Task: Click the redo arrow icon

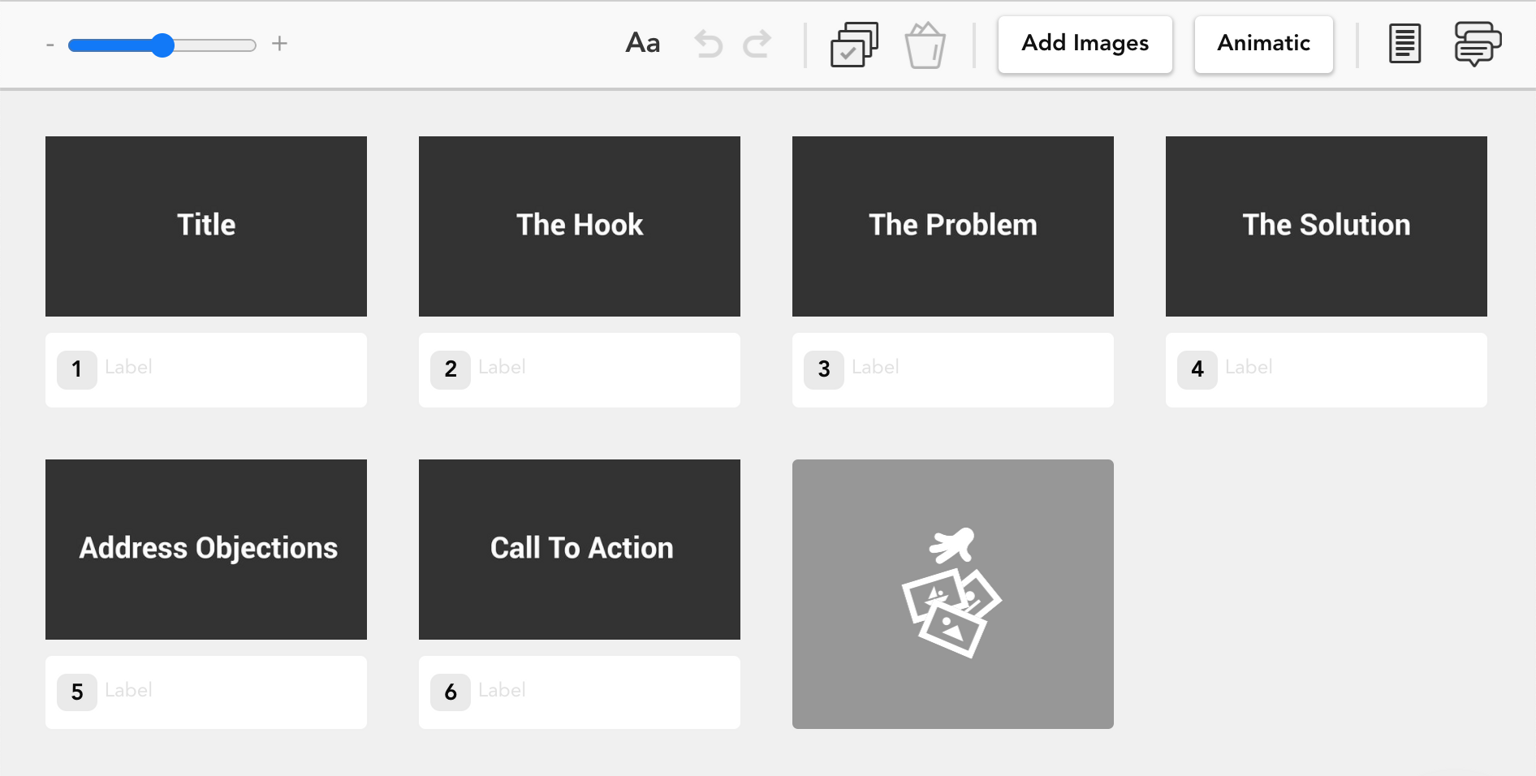Action: (x=757, y=44)
